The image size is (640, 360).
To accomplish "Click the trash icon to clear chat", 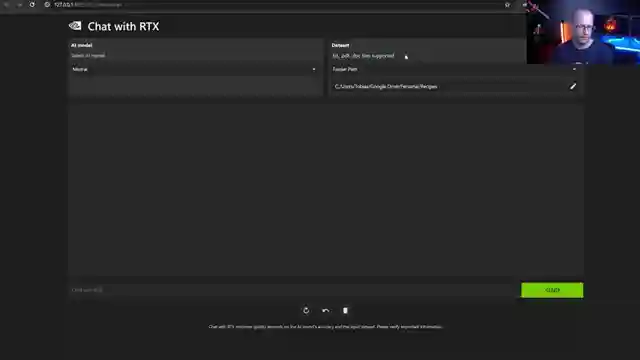I will click(x=345, y=311).
